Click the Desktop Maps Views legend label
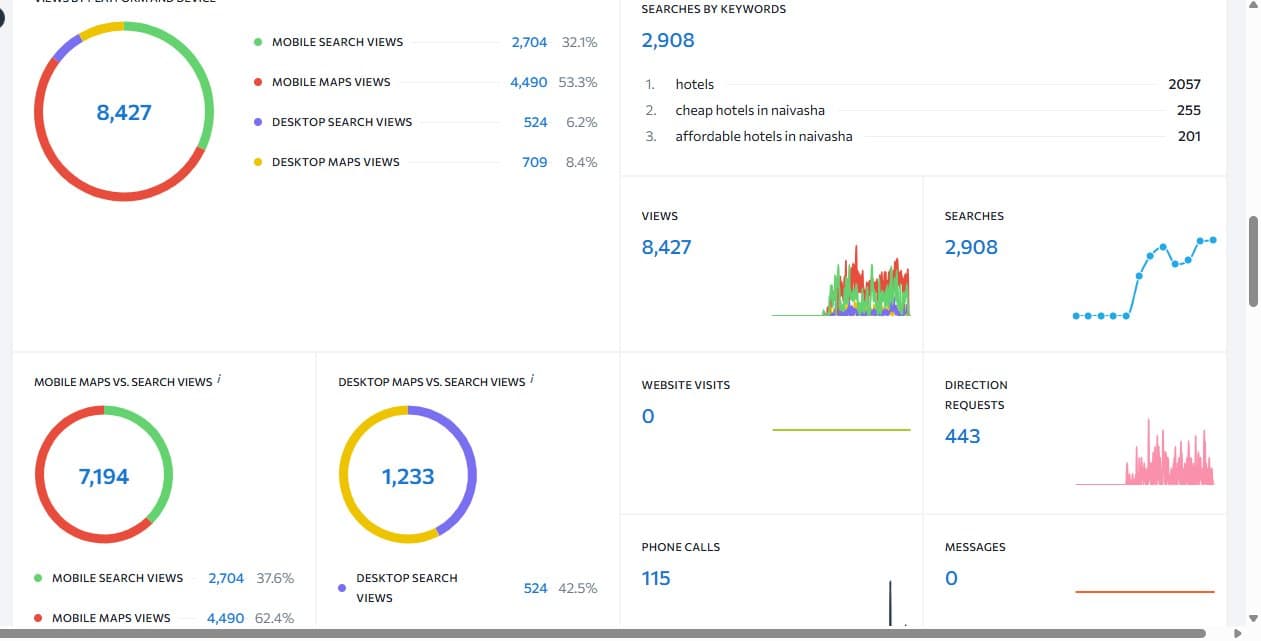The height and width of the screenshot is (641, 1261). (336, 162)
